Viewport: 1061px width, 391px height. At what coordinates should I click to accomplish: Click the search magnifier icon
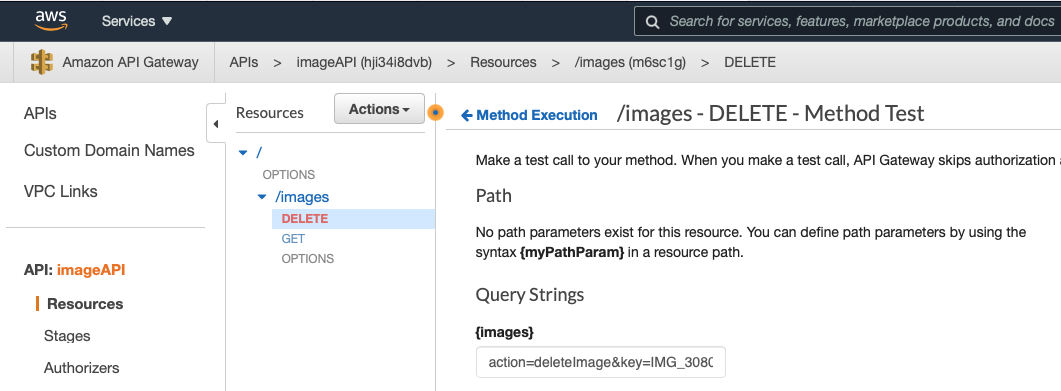click(x=652, y=22)
